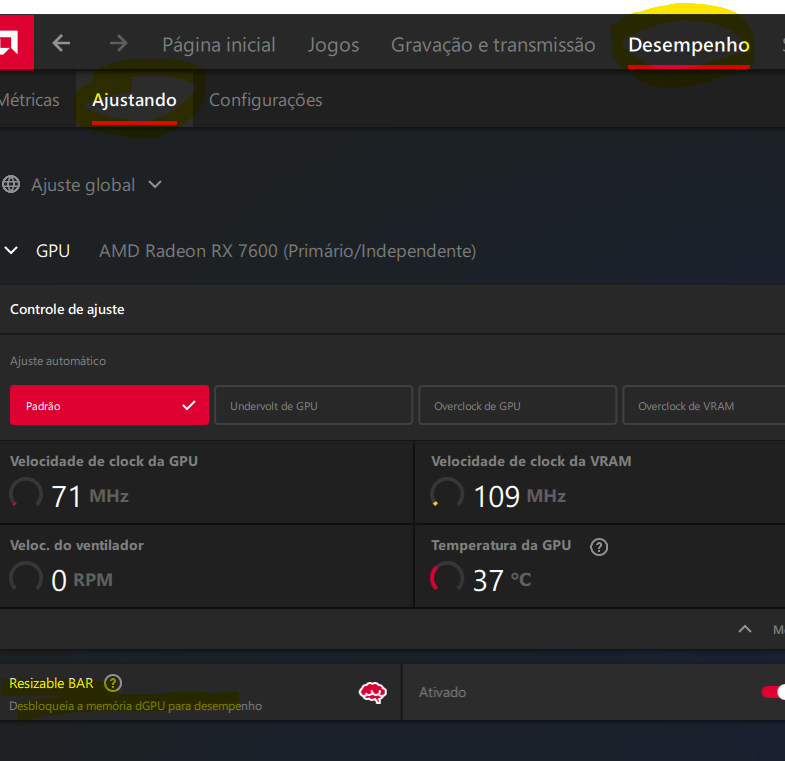The image size is (785, 761).
Task: Toggle the Resizable BAR Ativado switch
Action: click(773, 692)
